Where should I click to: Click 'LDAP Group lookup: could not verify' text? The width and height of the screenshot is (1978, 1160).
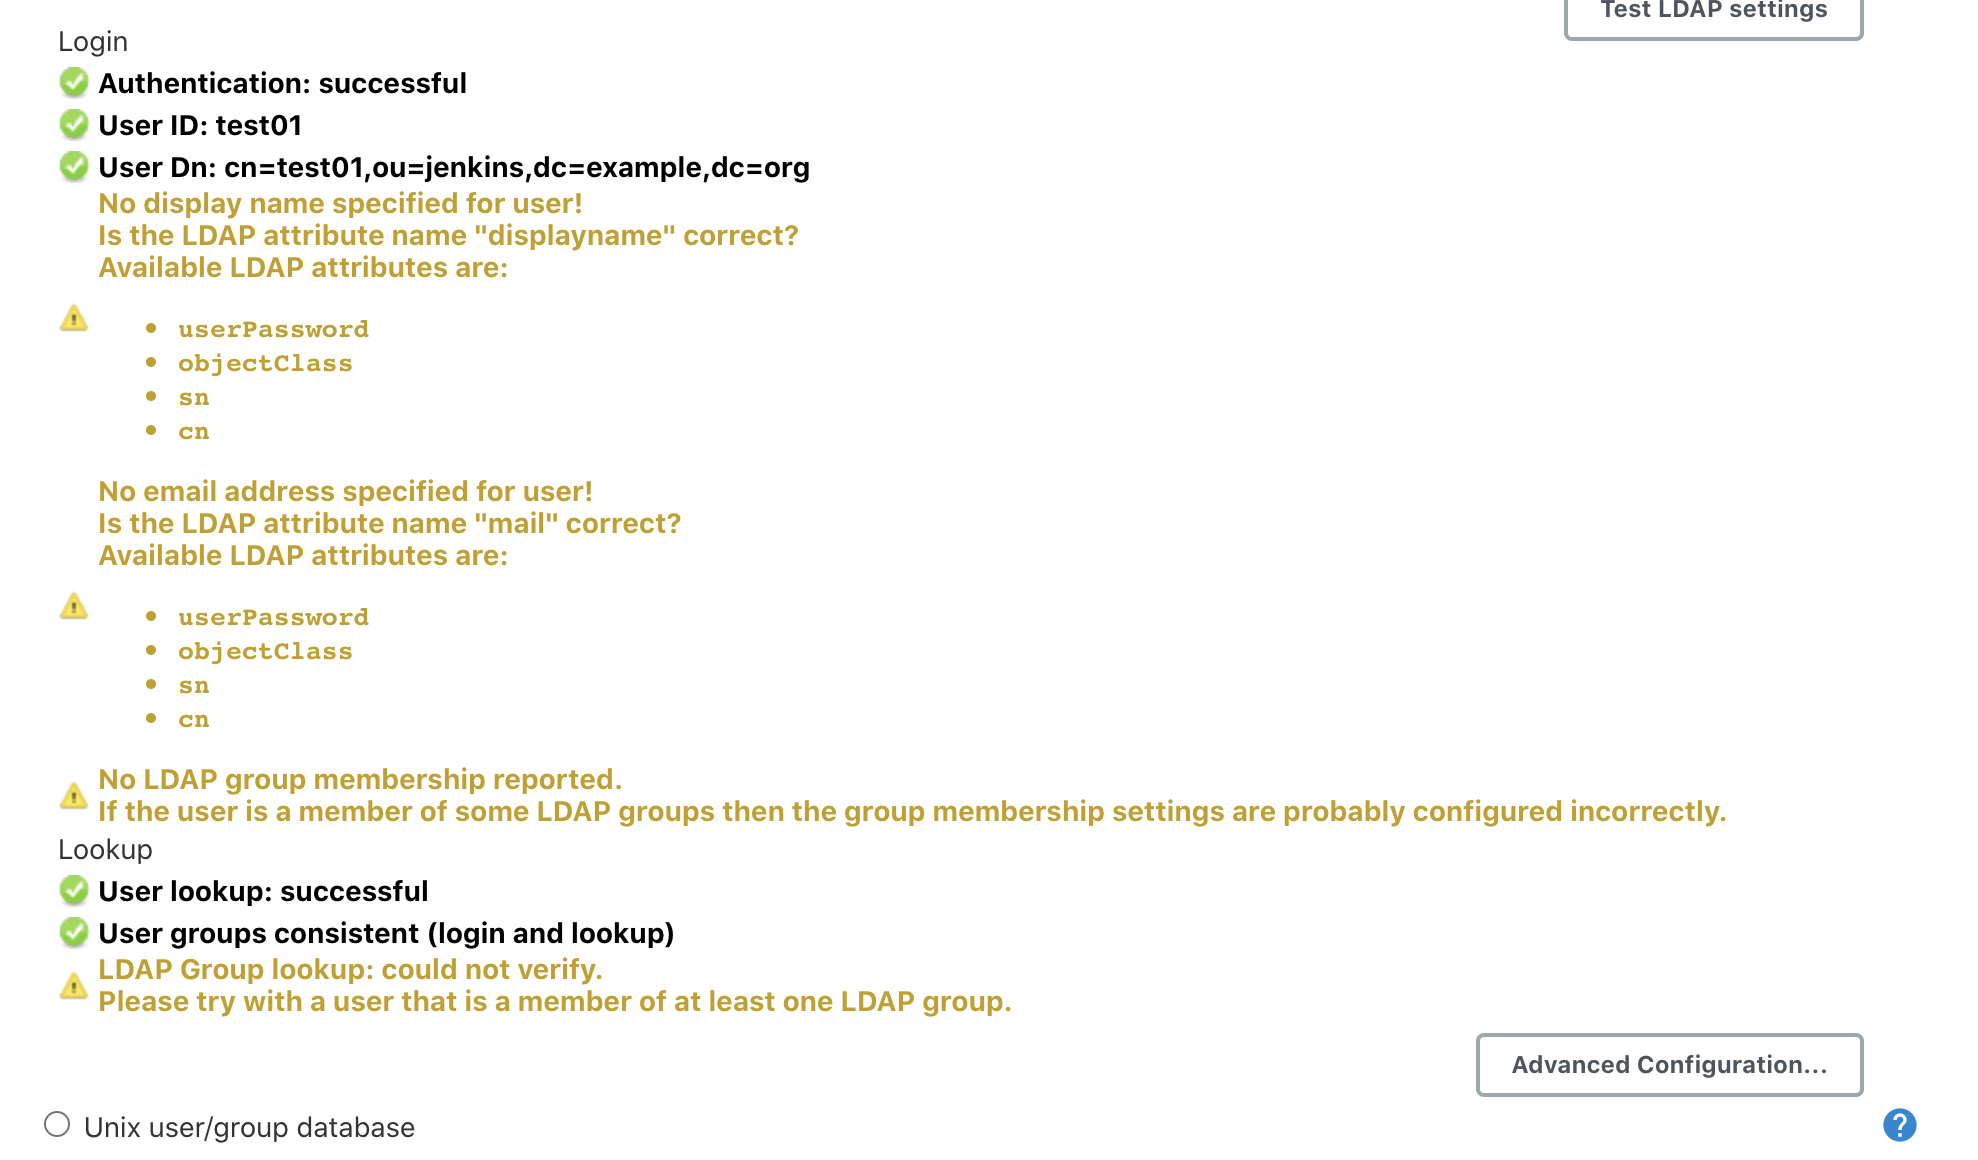(350, 969)
